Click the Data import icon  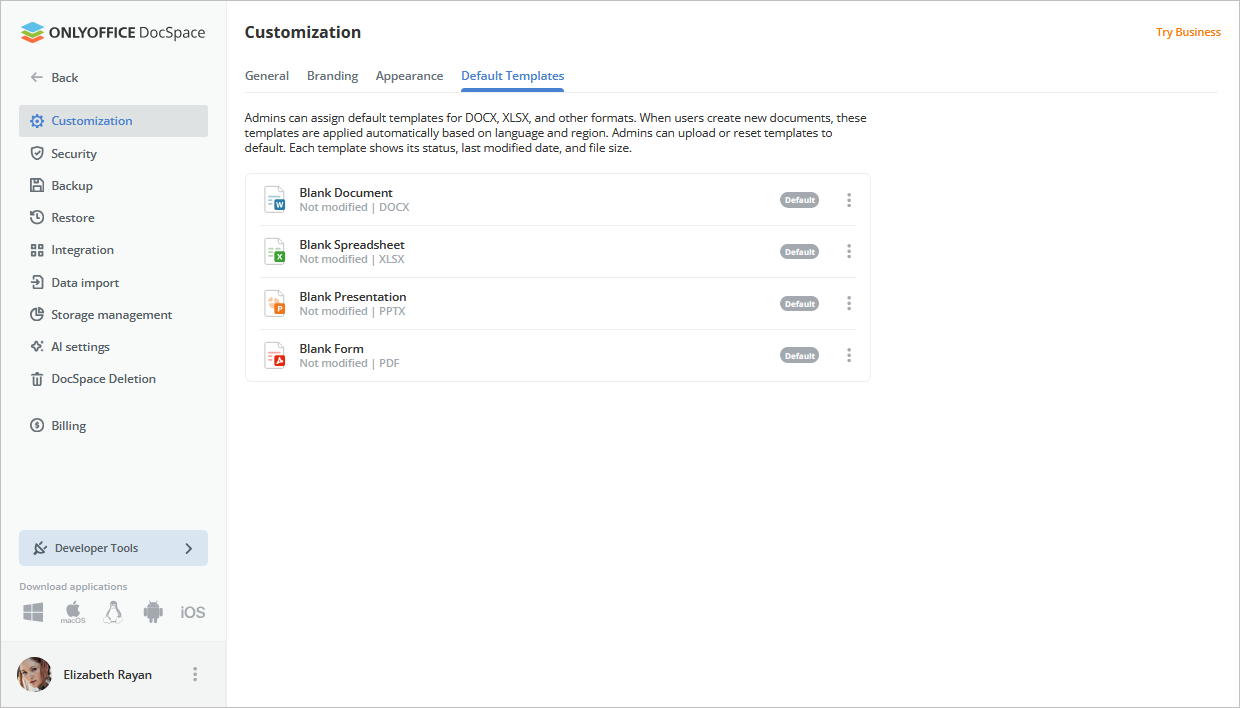pyautogui.click(x=37, y=282)
